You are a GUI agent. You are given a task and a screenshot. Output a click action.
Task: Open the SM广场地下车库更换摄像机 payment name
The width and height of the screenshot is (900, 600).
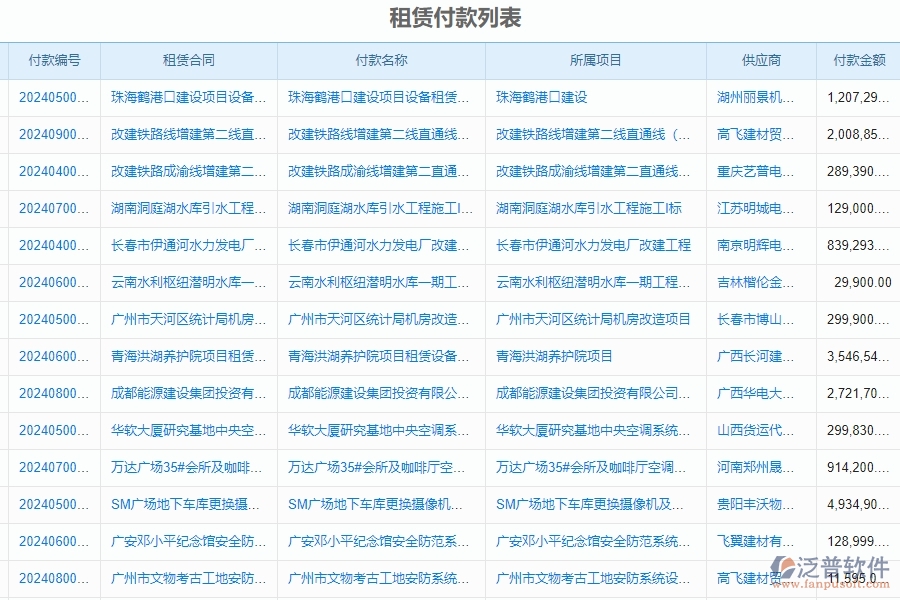tap(376, 504)
